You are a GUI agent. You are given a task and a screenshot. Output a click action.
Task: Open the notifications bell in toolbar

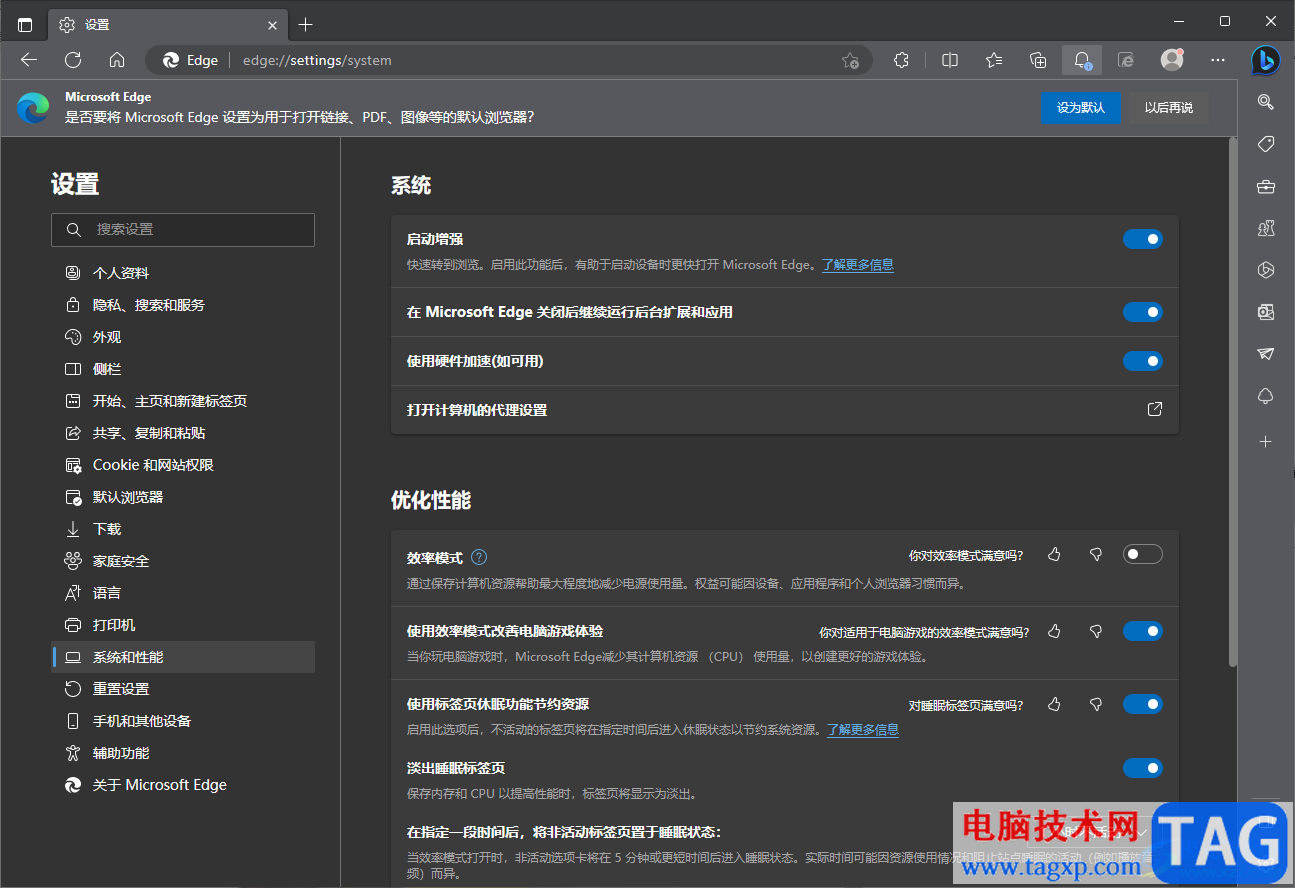point(1082,60)
